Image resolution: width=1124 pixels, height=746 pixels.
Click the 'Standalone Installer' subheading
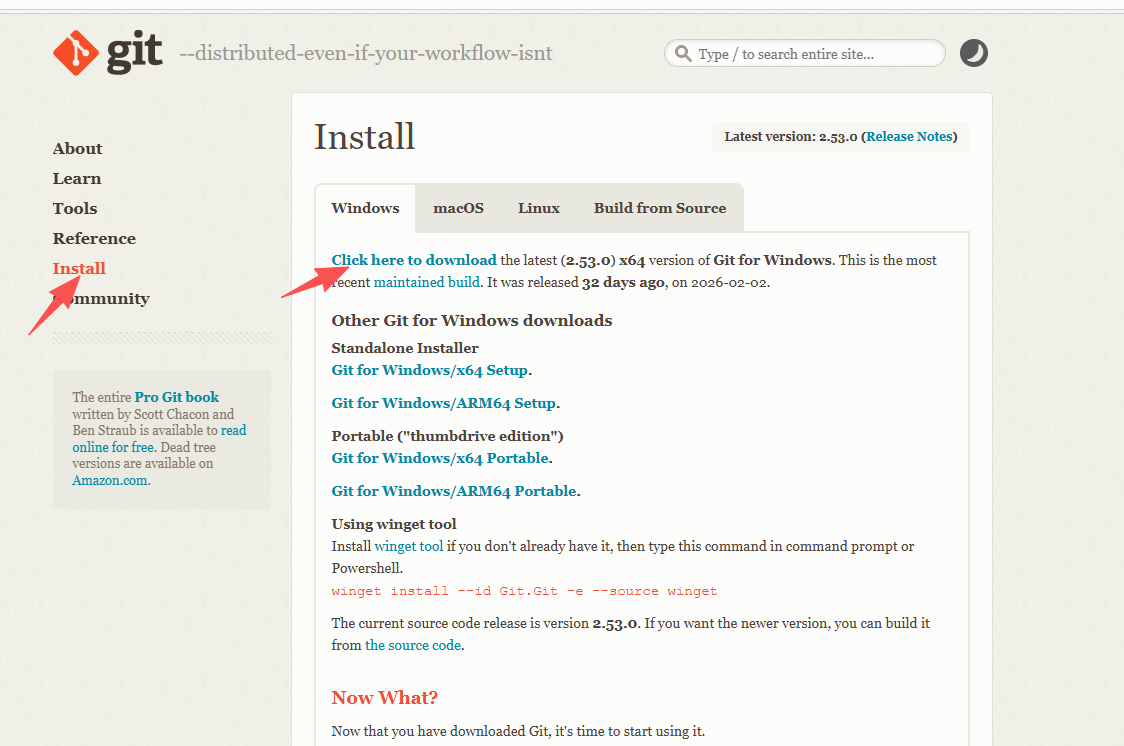click(x=405, y=348)
